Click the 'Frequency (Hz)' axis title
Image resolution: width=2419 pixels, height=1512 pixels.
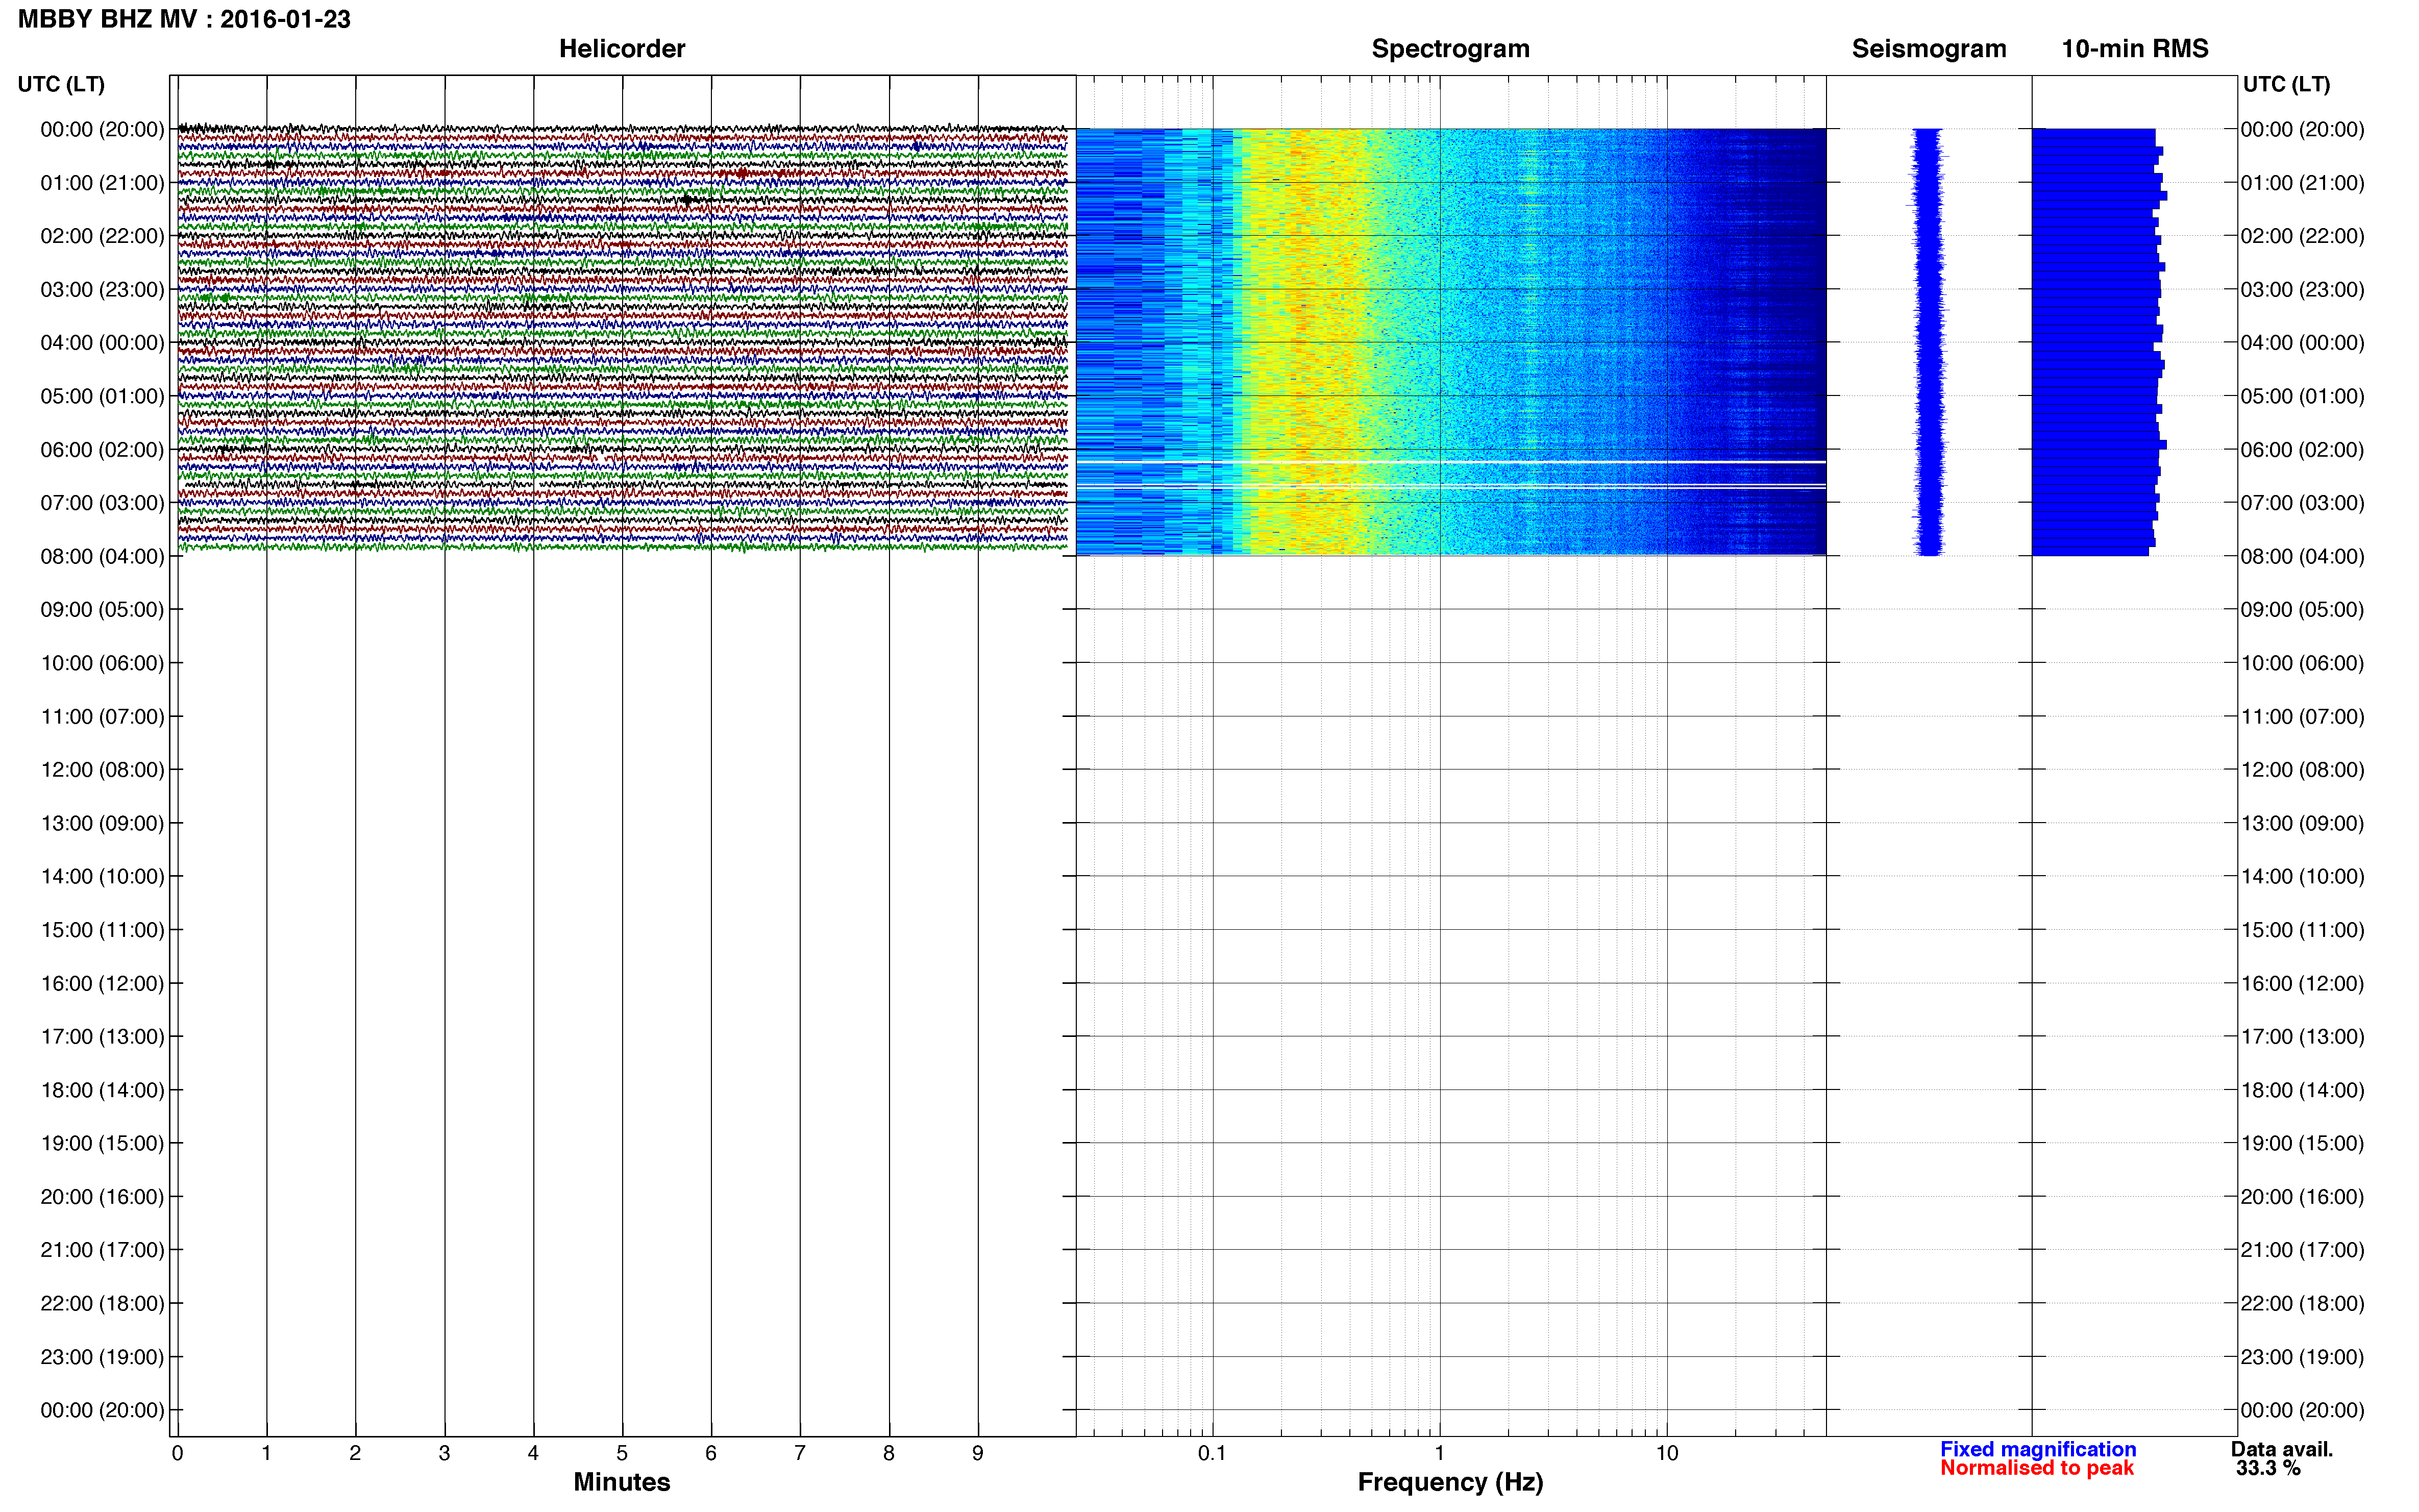point(1450,1482)
